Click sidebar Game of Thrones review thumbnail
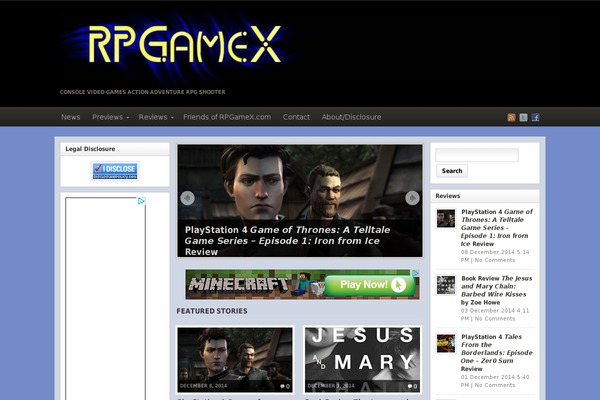 click(x=446, y=218)
